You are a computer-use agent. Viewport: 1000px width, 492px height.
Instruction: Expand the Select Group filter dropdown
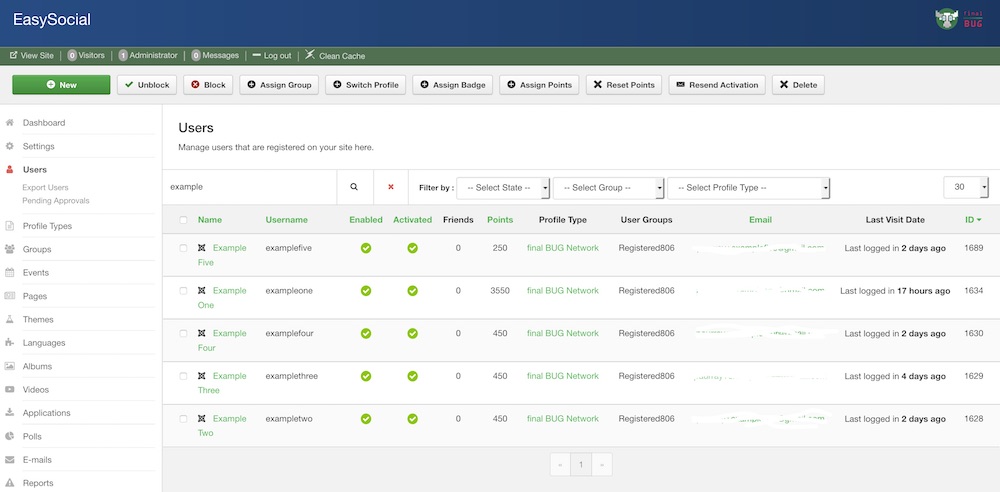pos(608,188)
